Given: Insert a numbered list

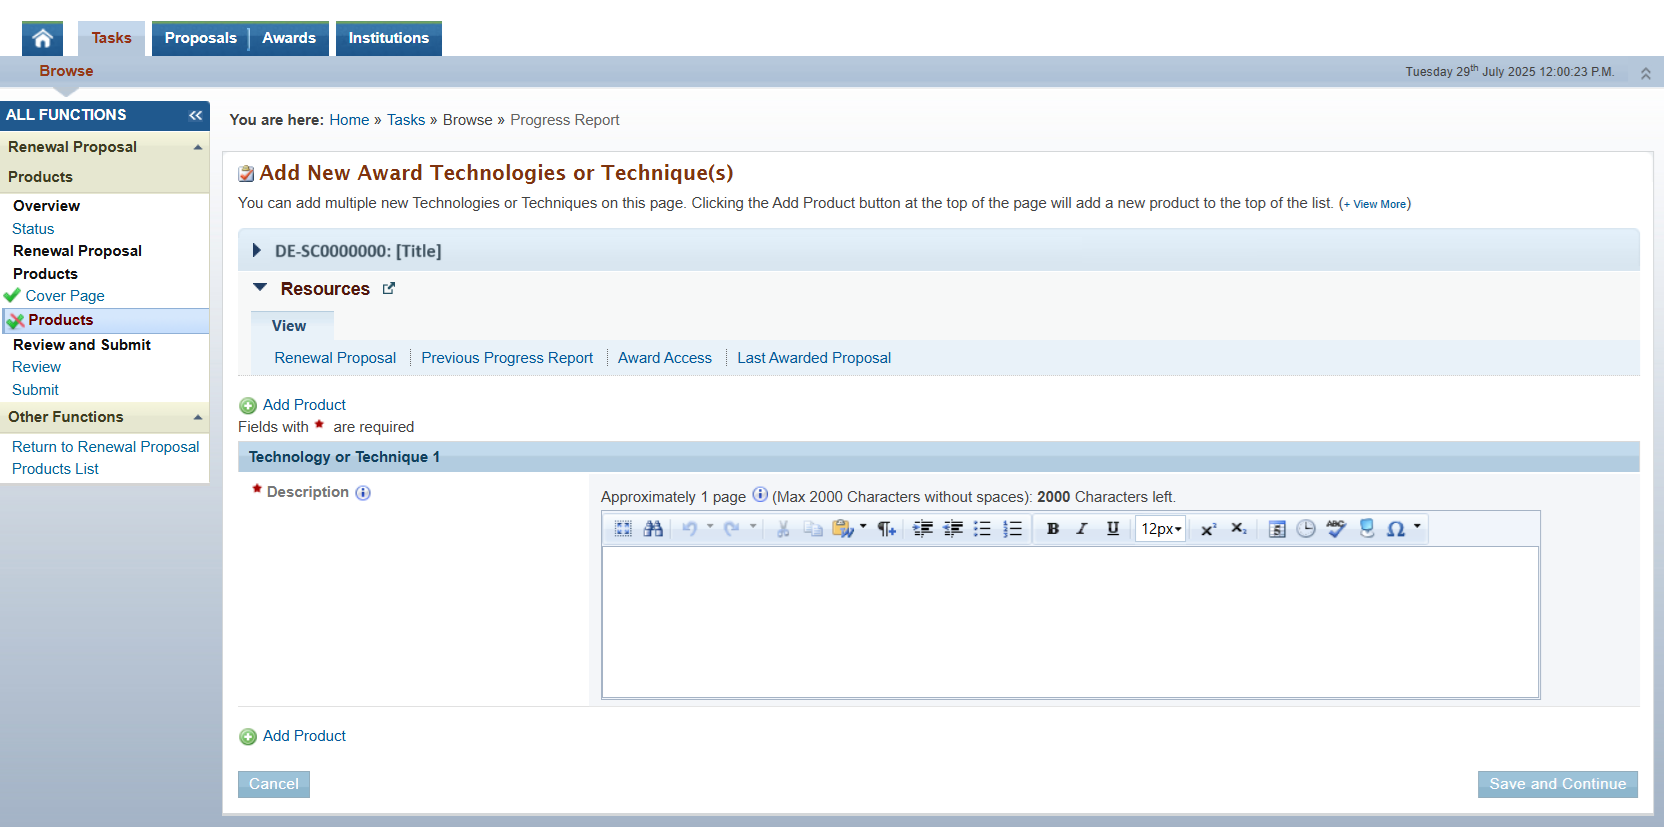Looking at the screenshot, I should pos(1013,529).
